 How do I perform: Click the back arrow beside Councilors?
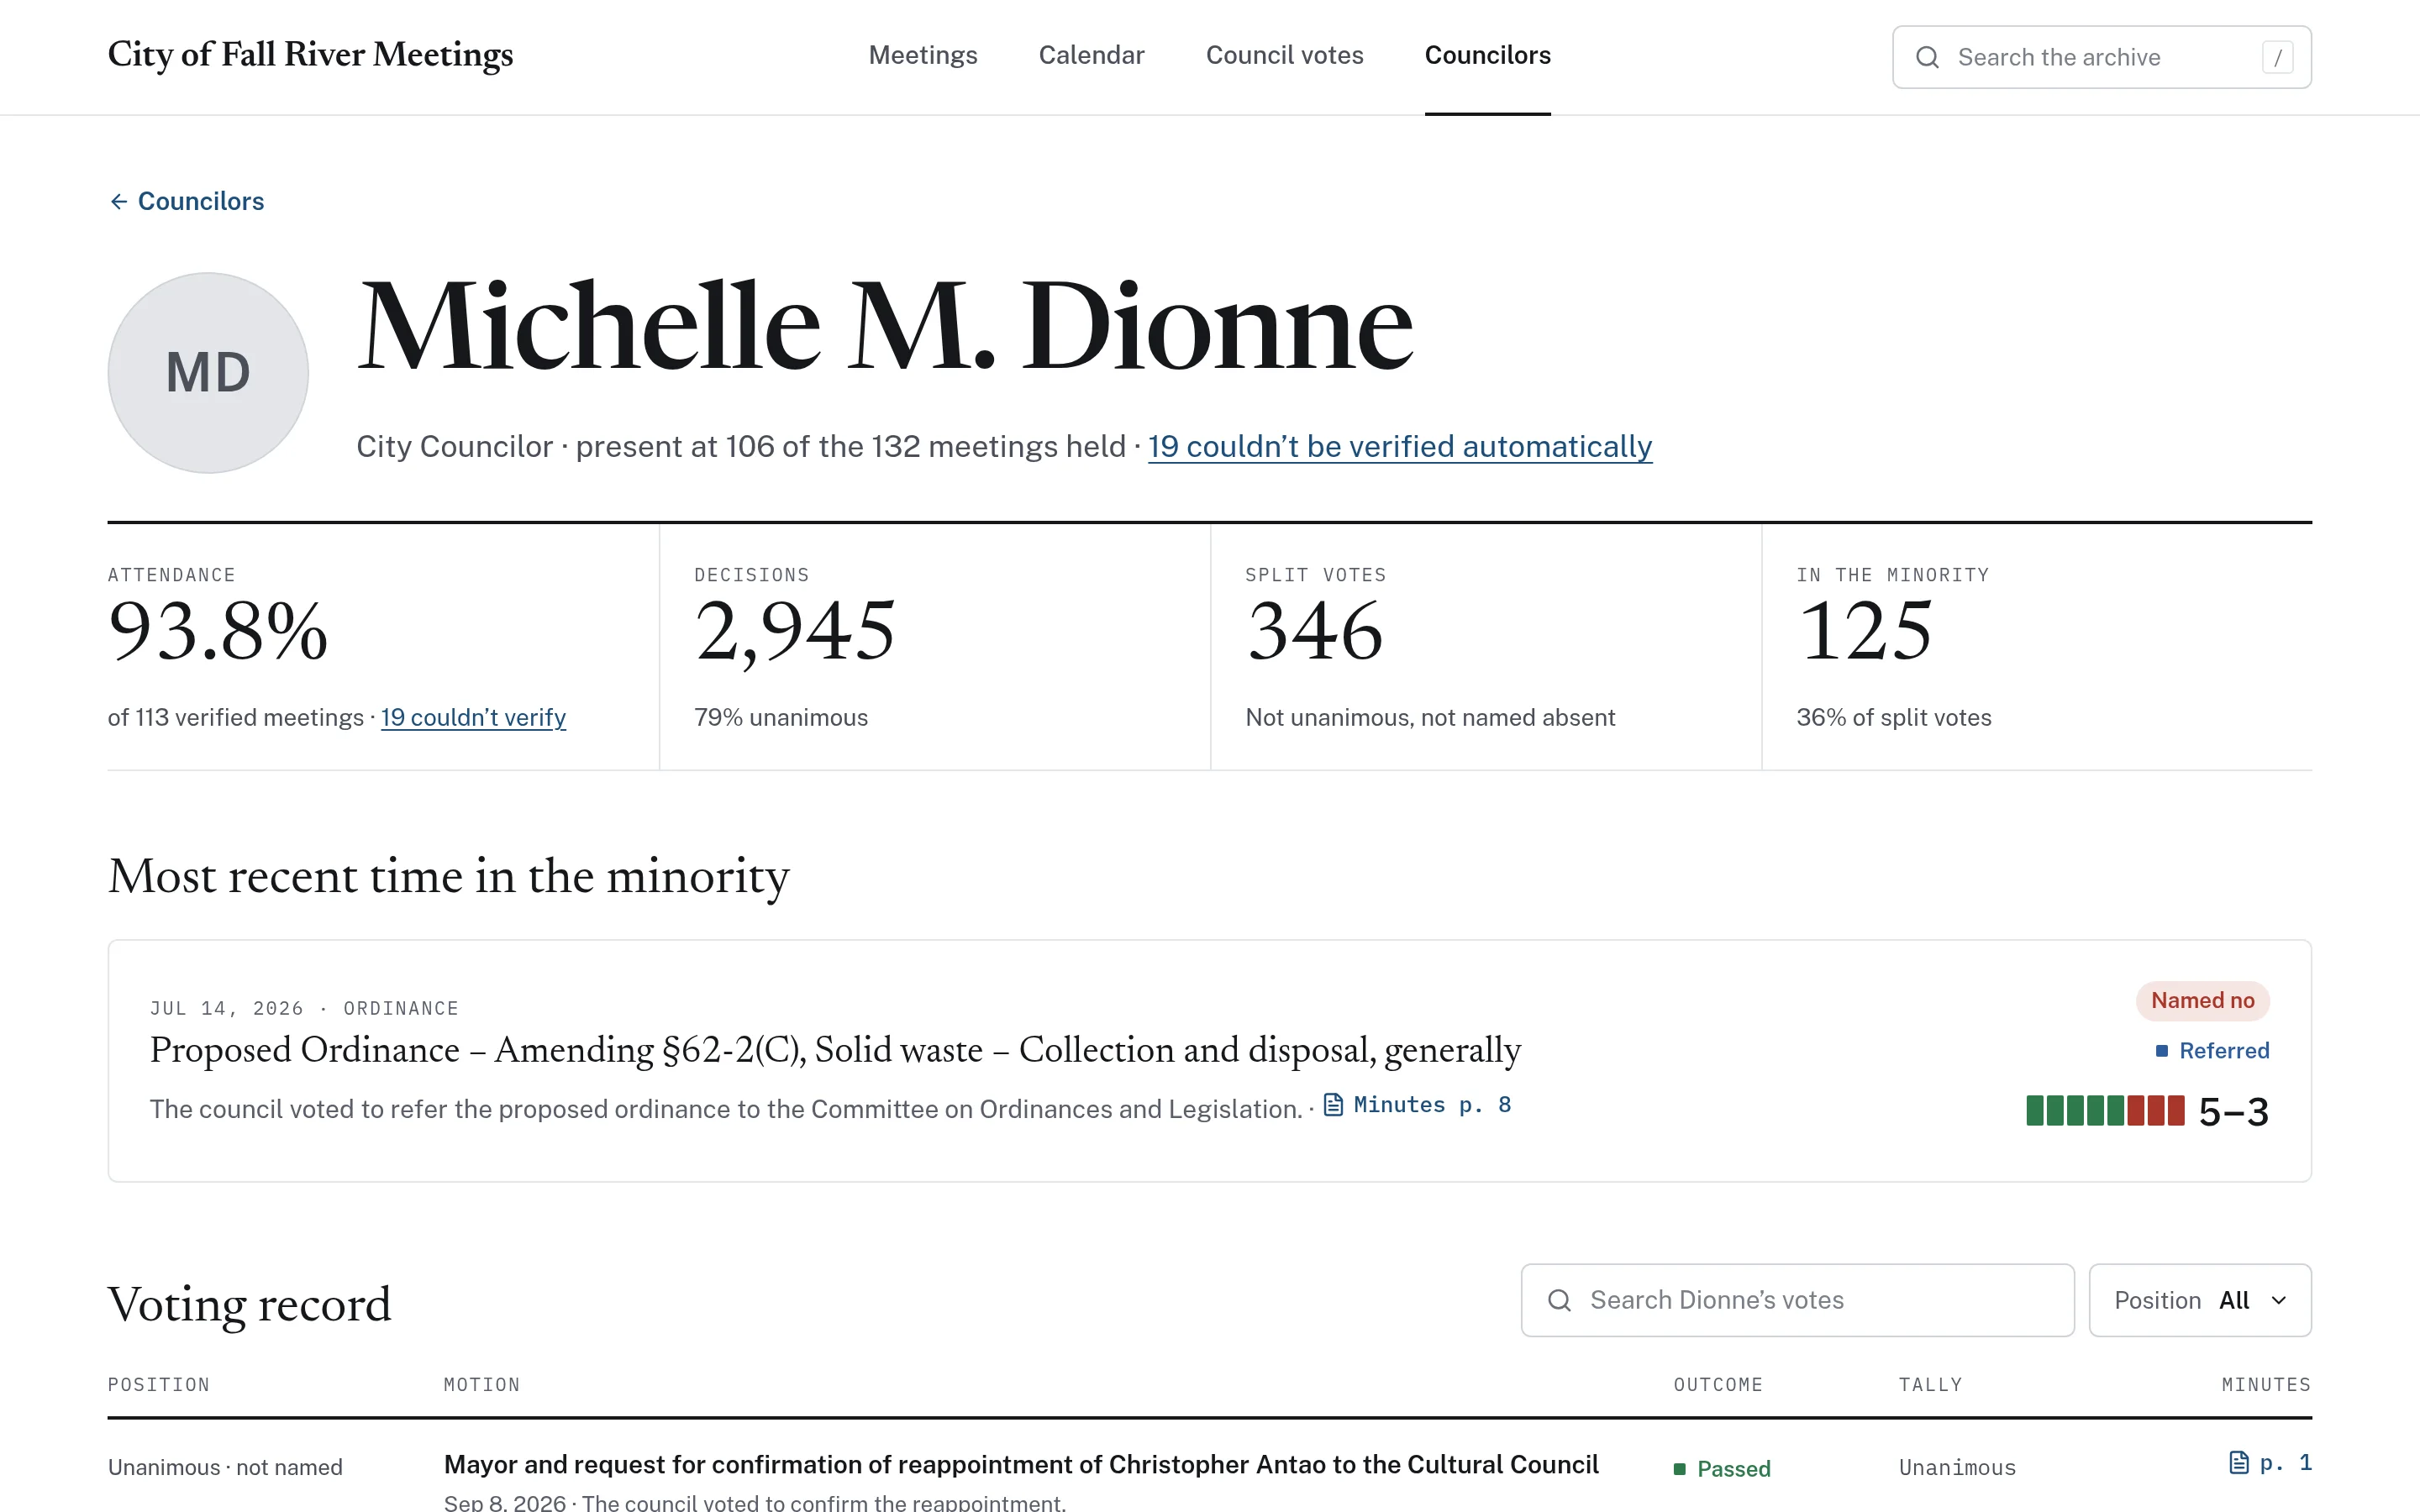(118, 202)
